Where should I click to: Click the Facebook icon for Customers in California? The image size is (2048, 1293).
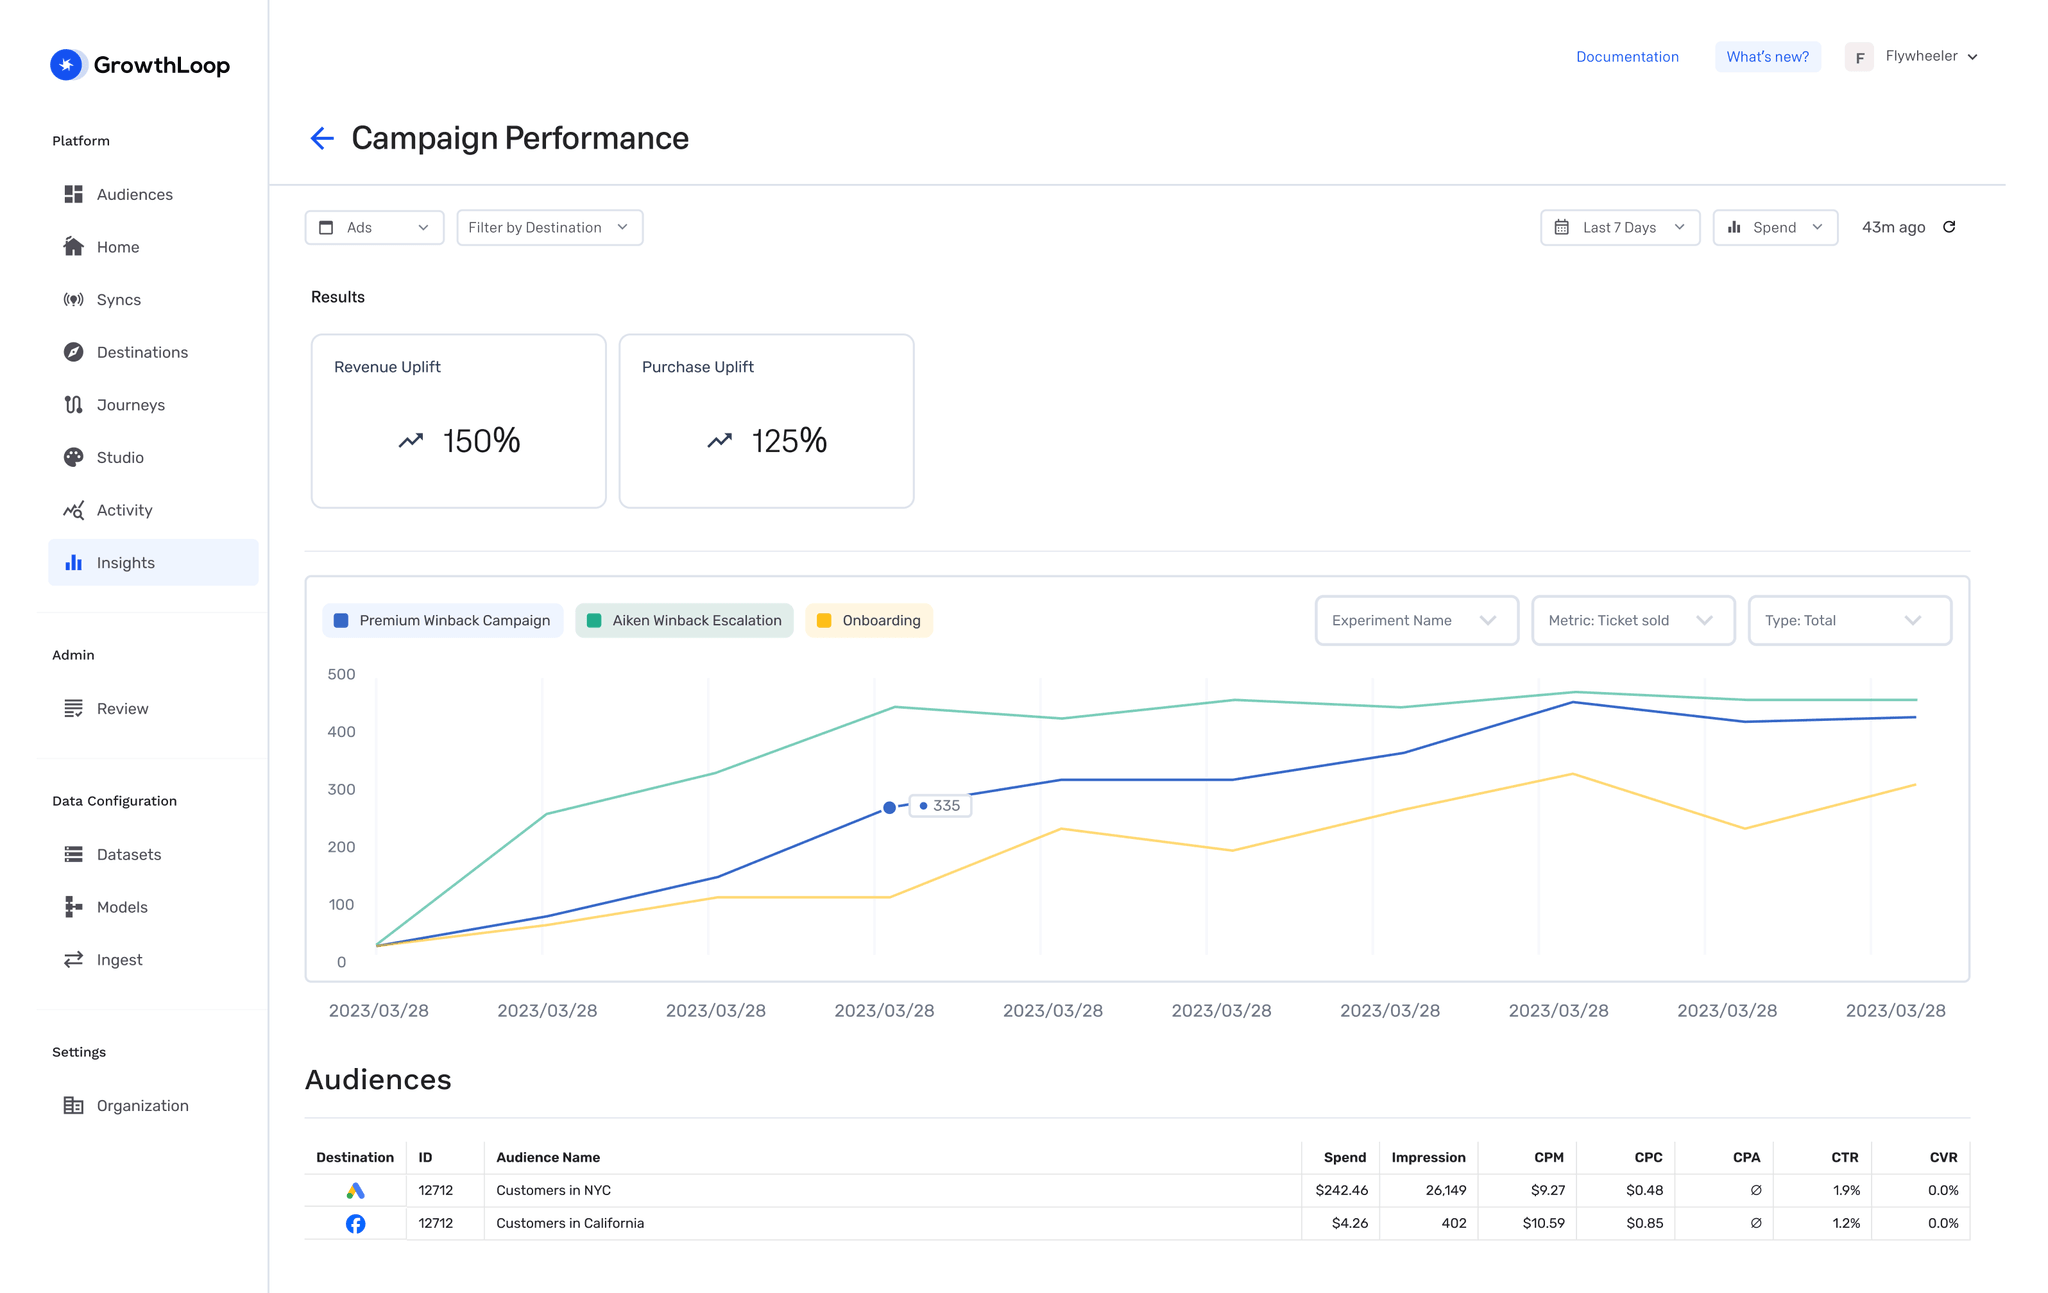click(x=355, y=1223)
